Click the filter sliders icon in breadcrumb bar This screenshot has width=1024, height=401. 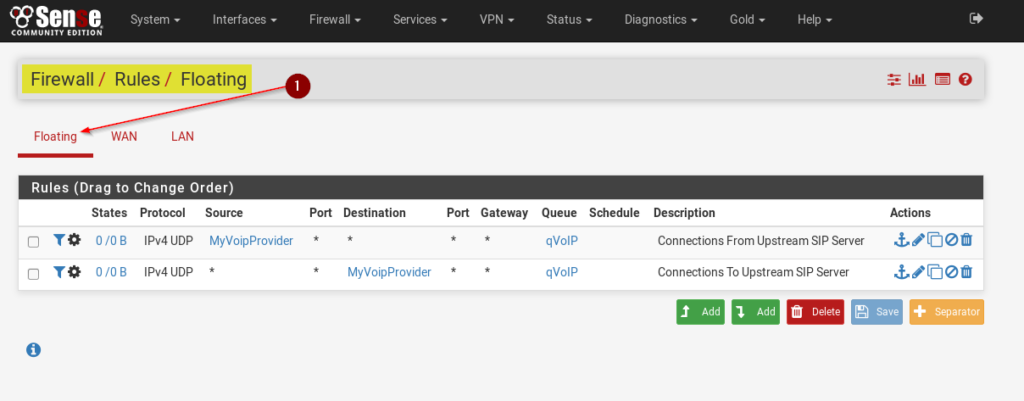(895, 80)
